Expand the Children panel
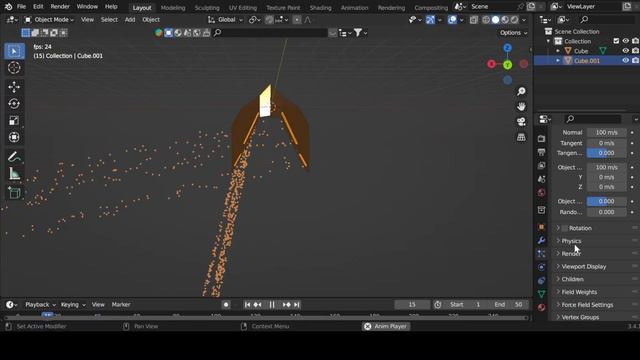Viewport: 640px width, 360px height. (x=572, y=279)
